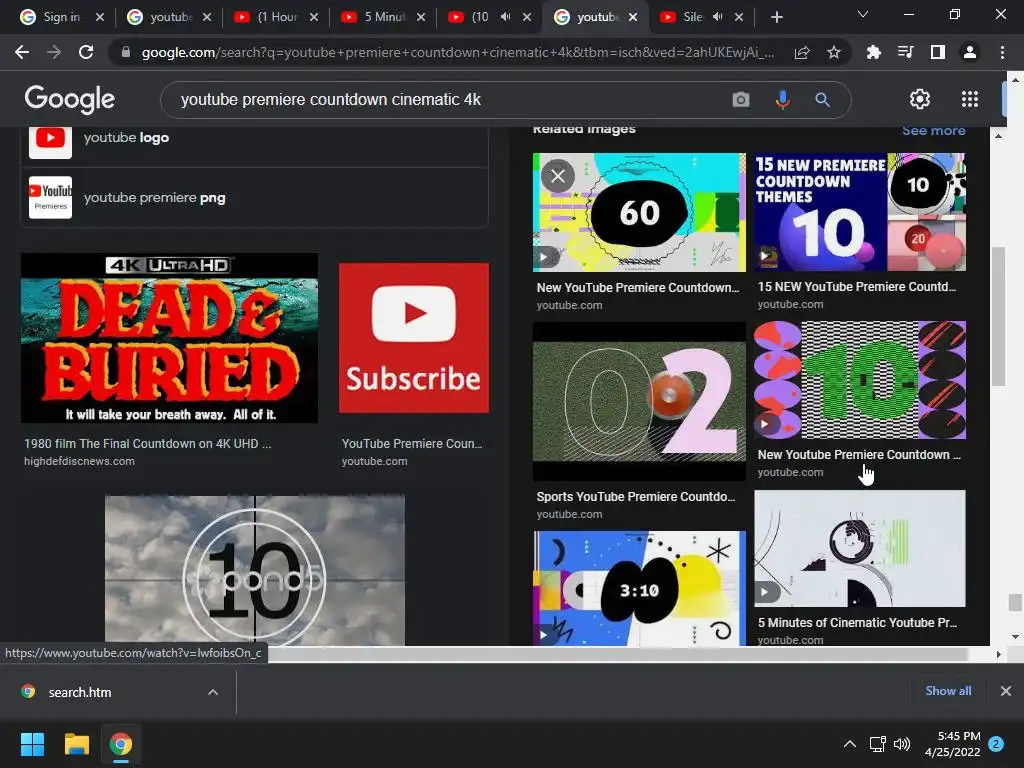Click the browser back arrow
1024x768 pixels.
22,52
